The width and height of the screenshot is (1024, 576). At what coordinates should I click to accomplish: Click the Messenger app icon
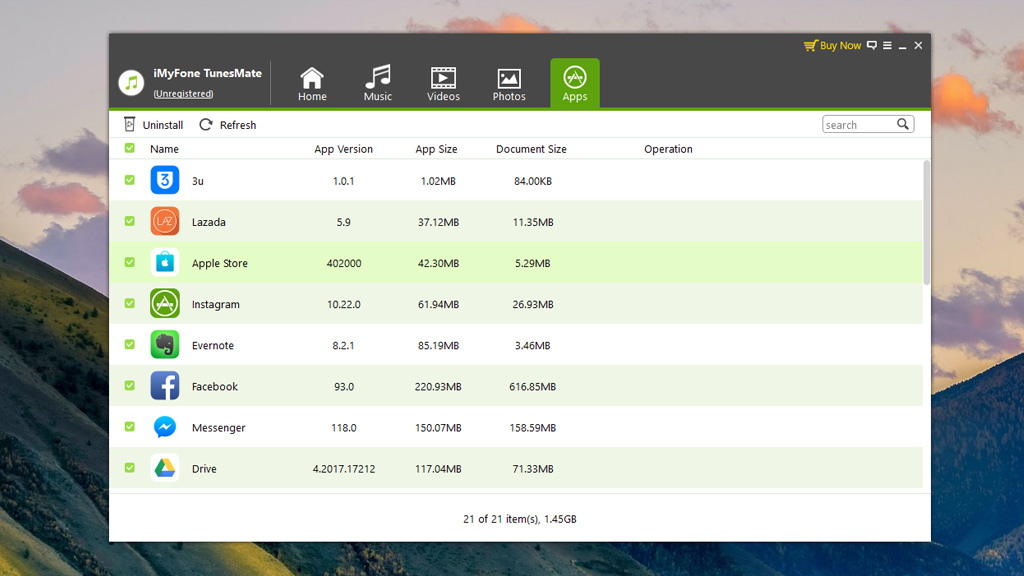165,427
